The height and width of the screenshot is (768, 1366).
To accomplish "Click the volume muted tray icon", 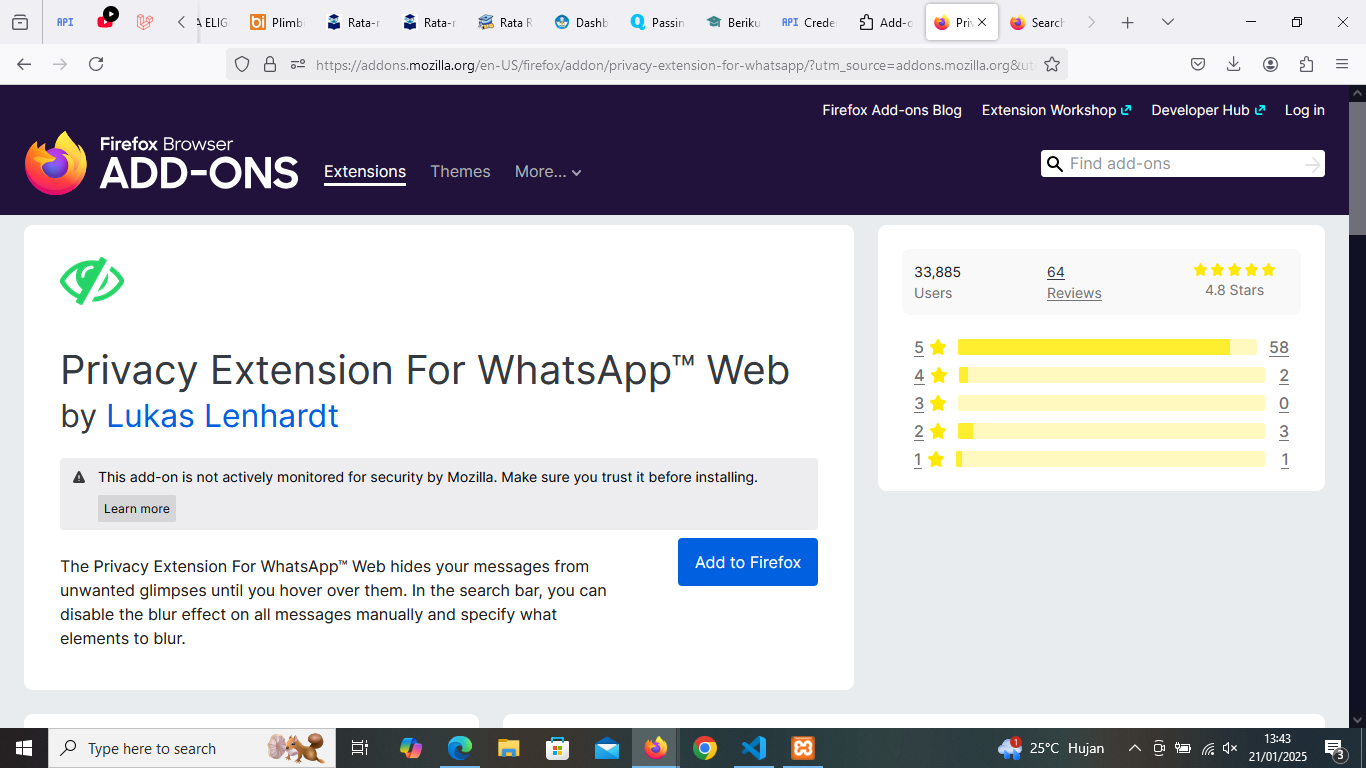I will point(1230,748).
